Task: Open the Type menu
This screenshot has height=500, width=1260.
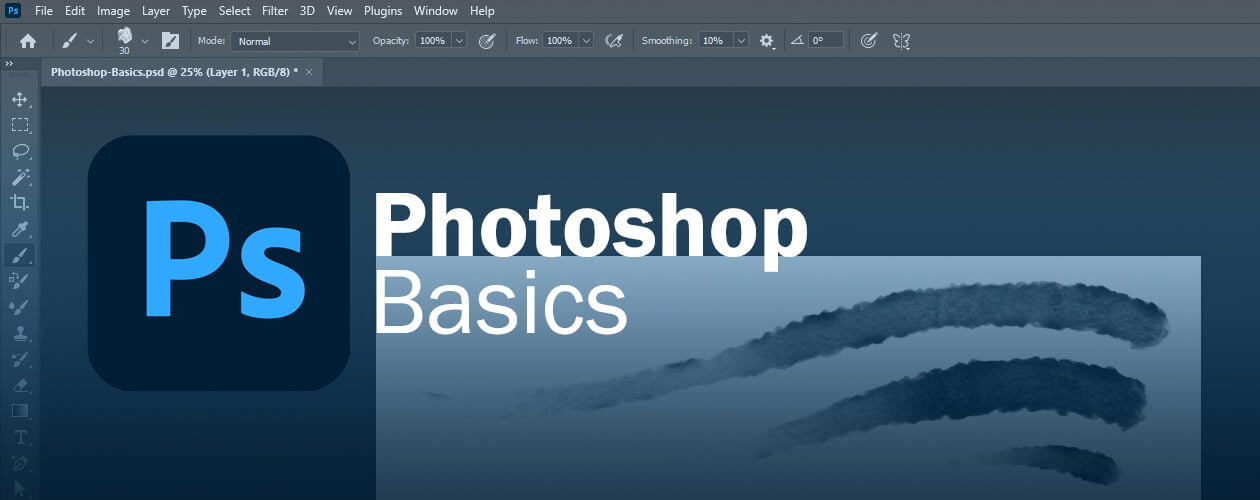Action: click(x=194, y=11)
